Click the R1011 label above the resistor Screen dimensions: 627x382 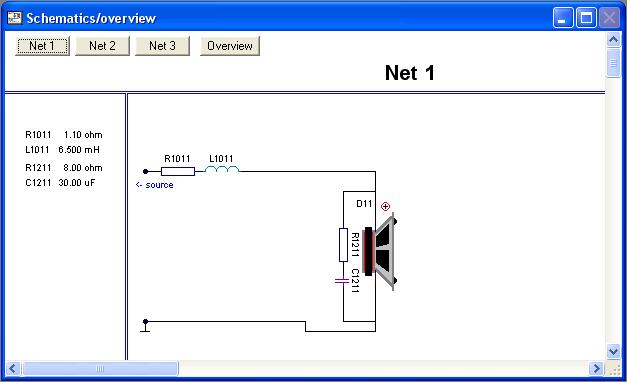click(177, 159)
